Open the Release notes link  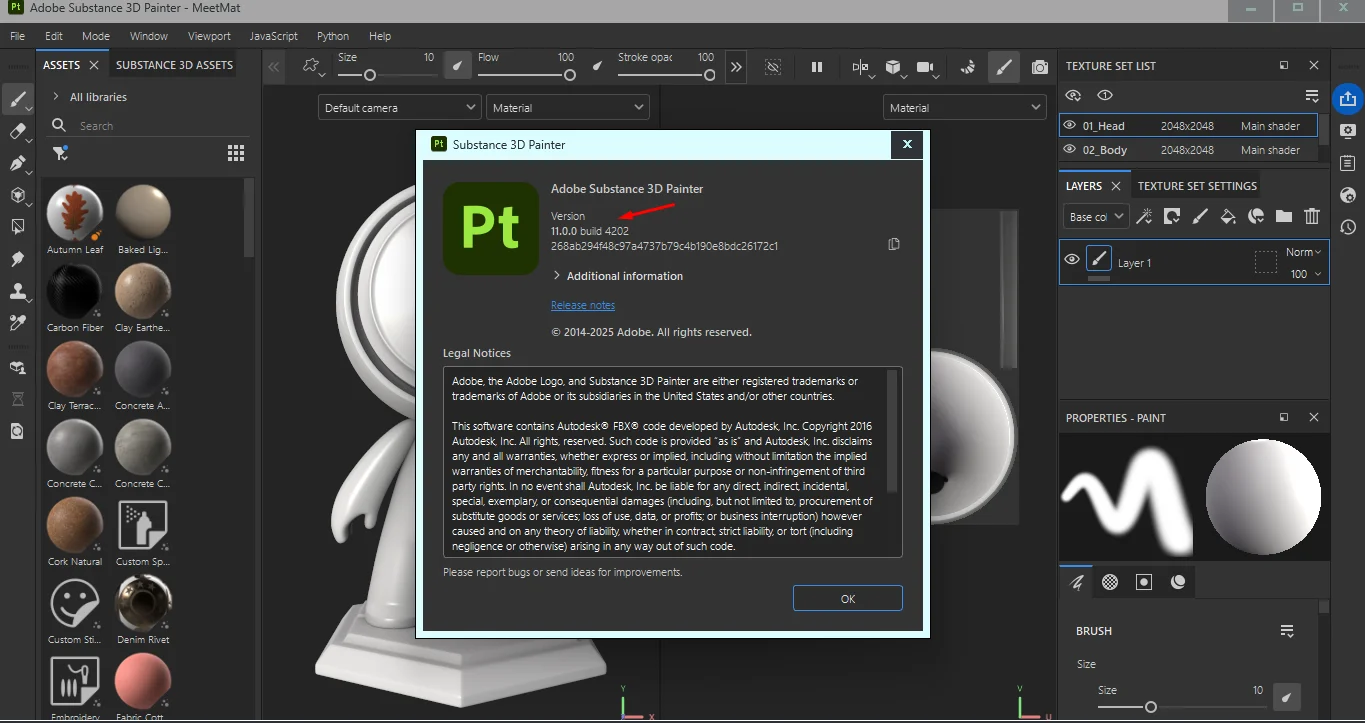(x=583, y=305)
